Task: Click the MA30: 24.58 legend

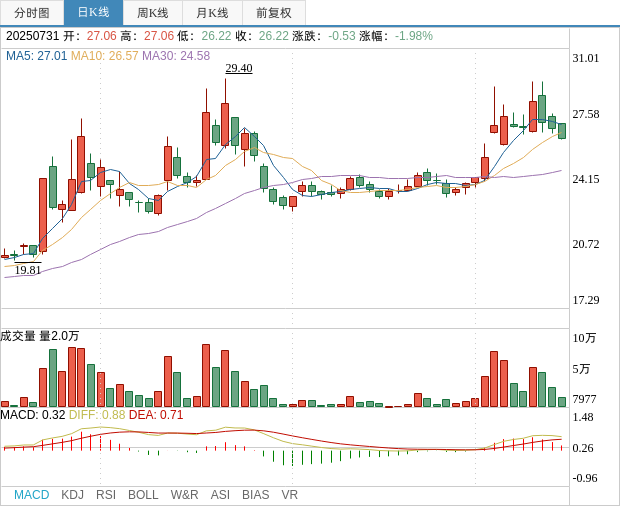Action: click(x=176, y=56)
